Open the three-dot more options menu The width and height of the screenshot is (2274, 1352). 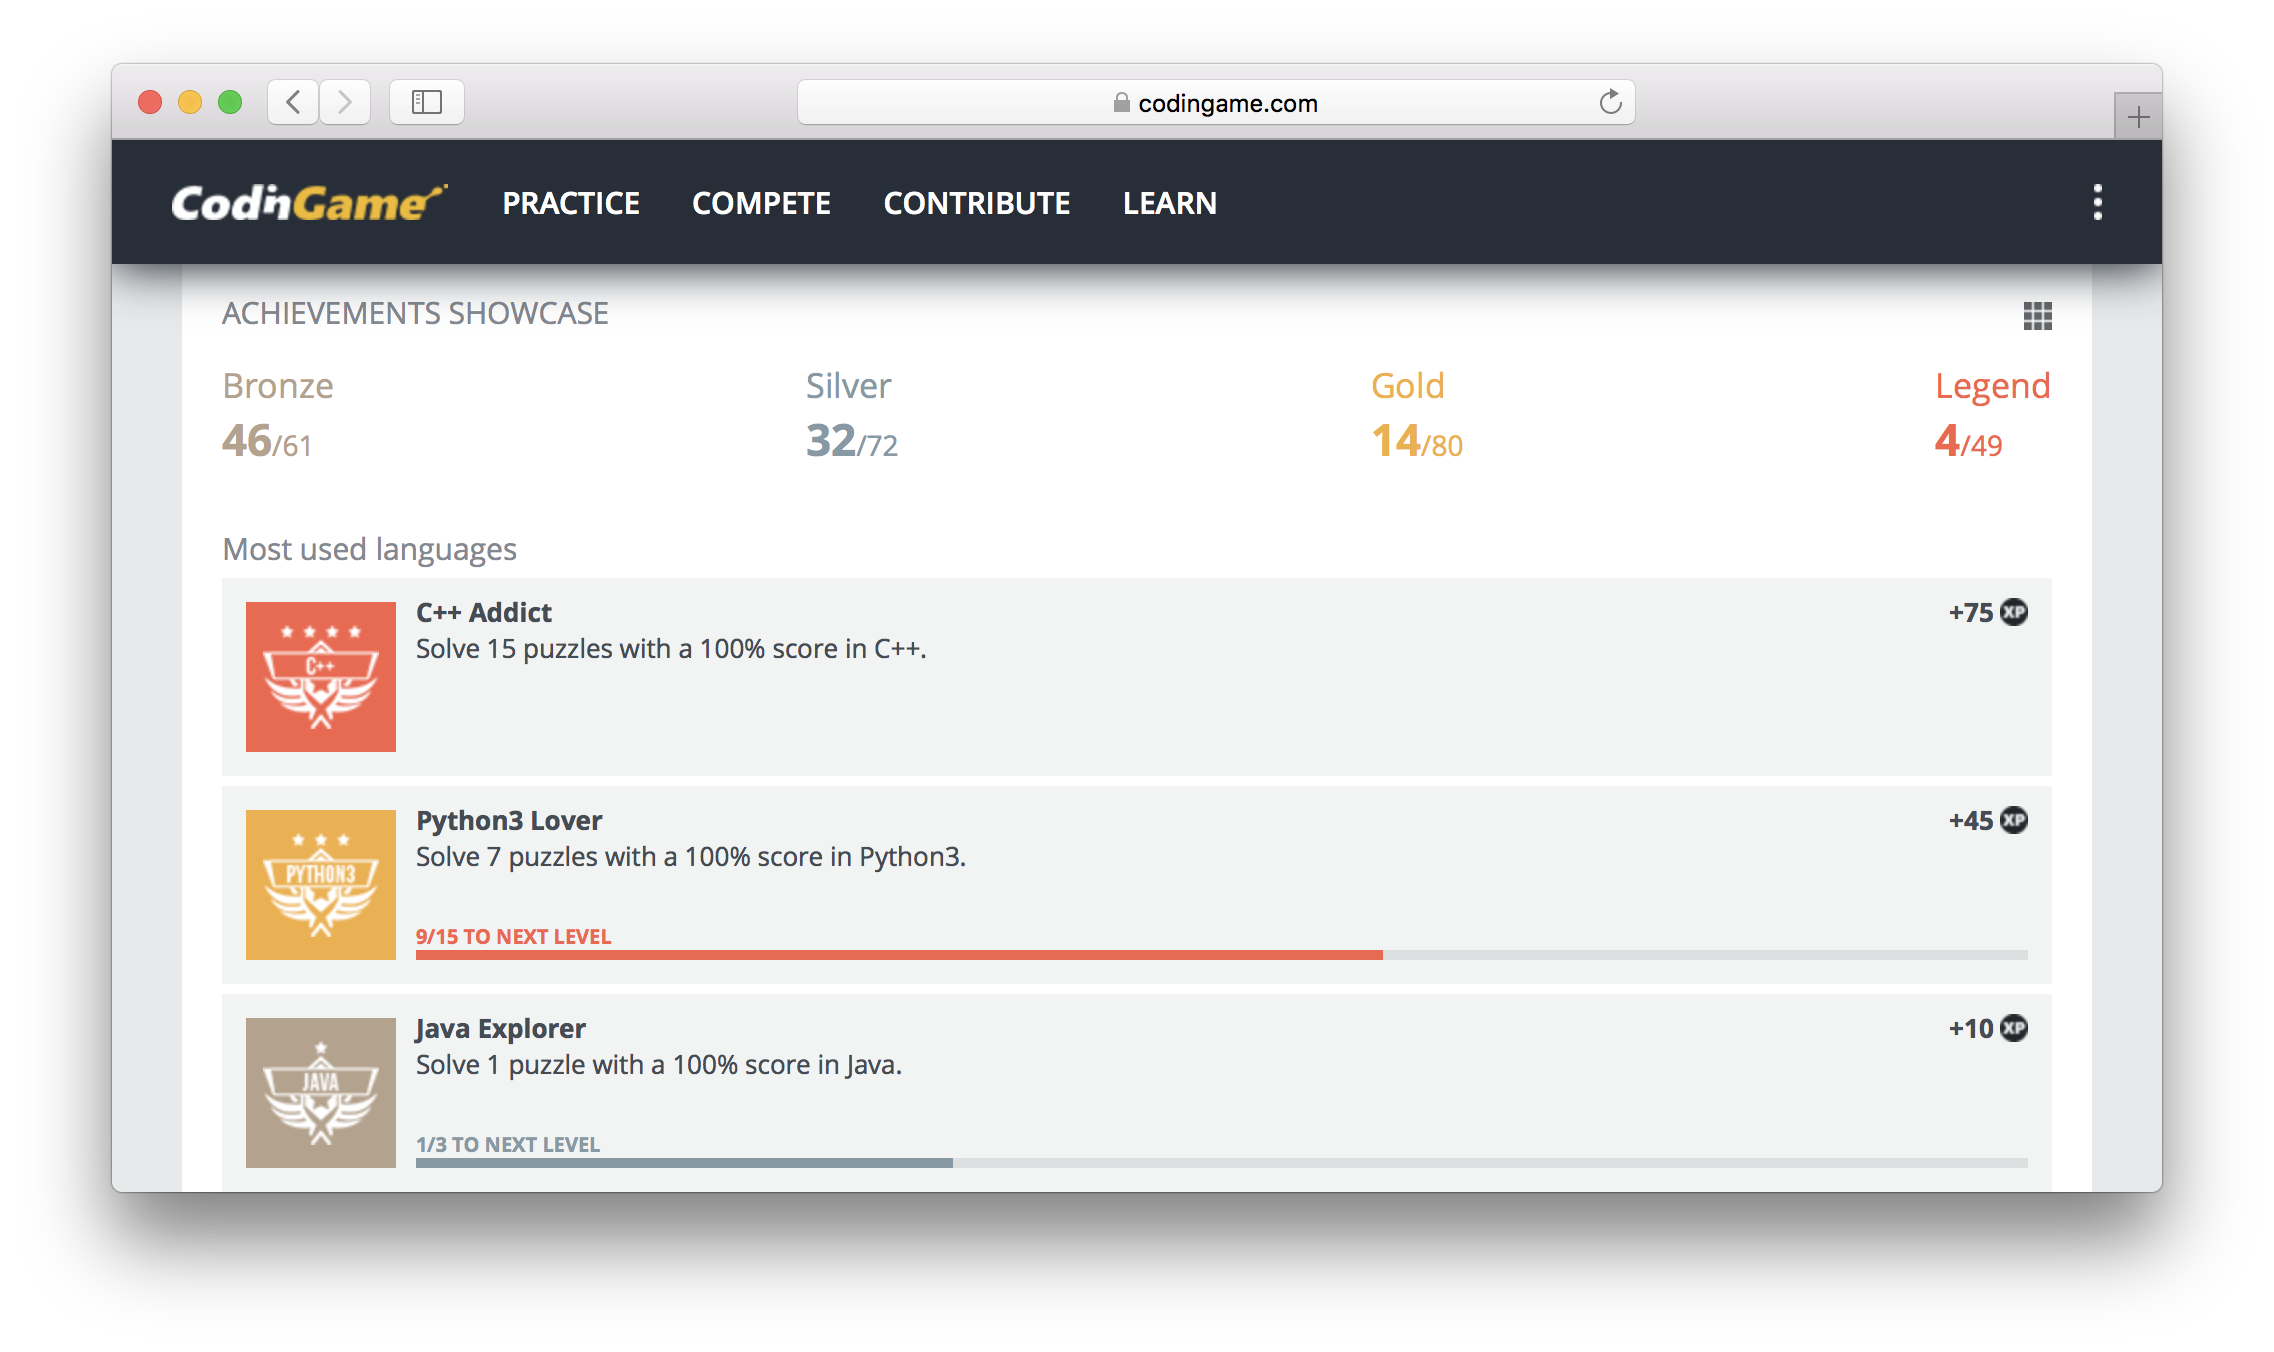pyautogui.click(x=2098, y=202)
